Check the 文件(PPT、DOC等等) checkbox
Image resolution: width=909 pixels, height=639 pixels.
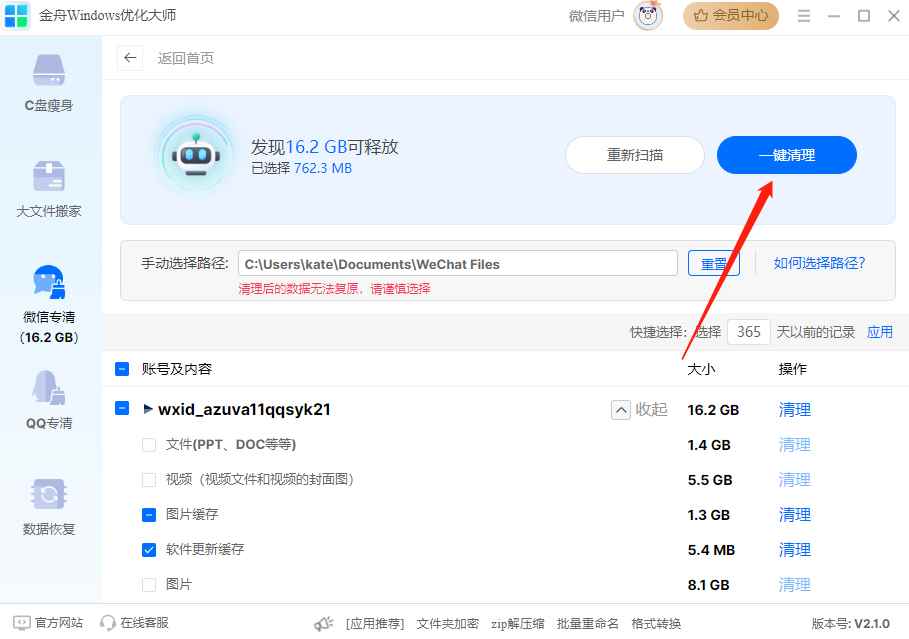point(149,445)
